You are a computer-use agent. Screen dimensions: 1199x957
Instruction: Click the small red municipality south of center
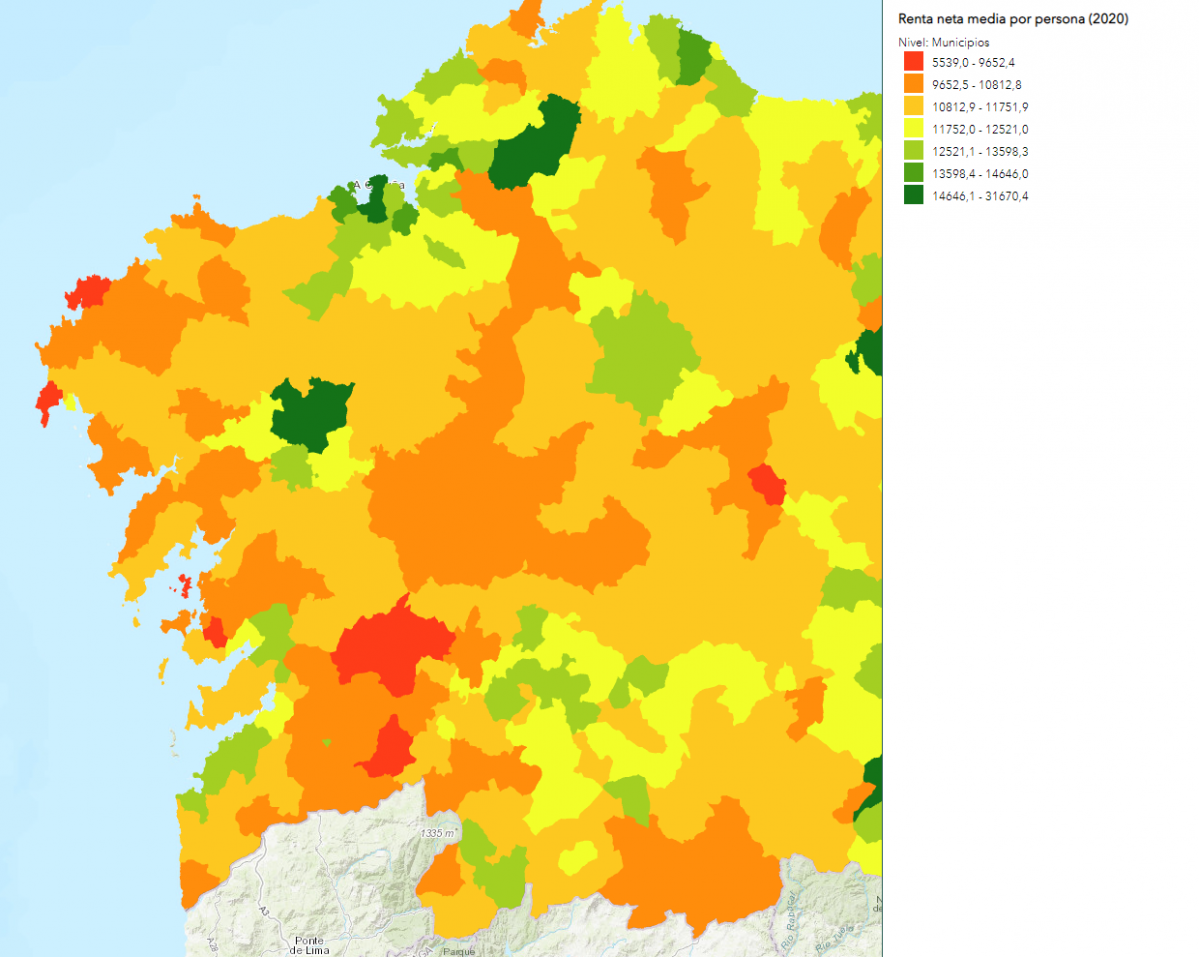point(386,749)
